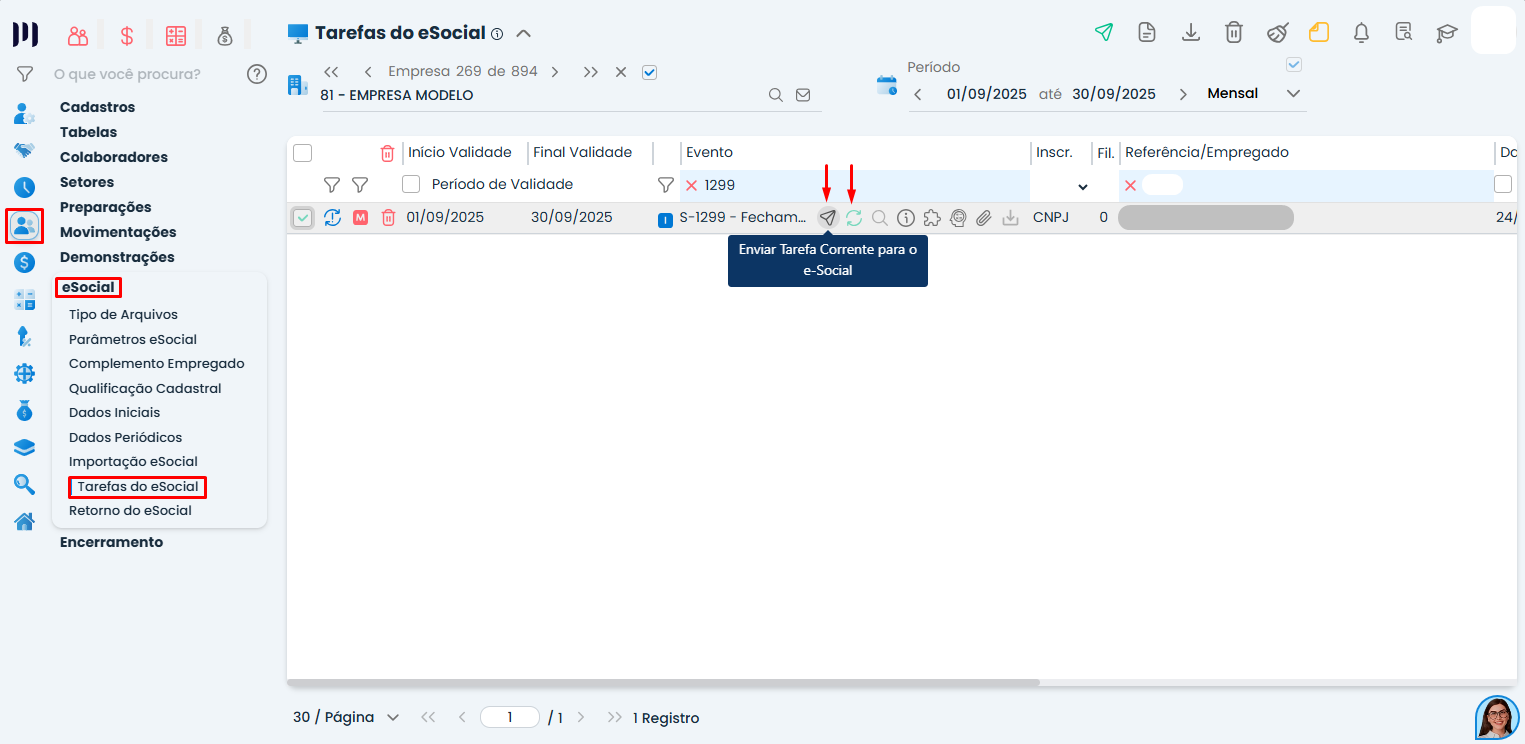Click the company navigator close X button
Viewport: 1525px width, 744px height.
[x=621, y=72]
